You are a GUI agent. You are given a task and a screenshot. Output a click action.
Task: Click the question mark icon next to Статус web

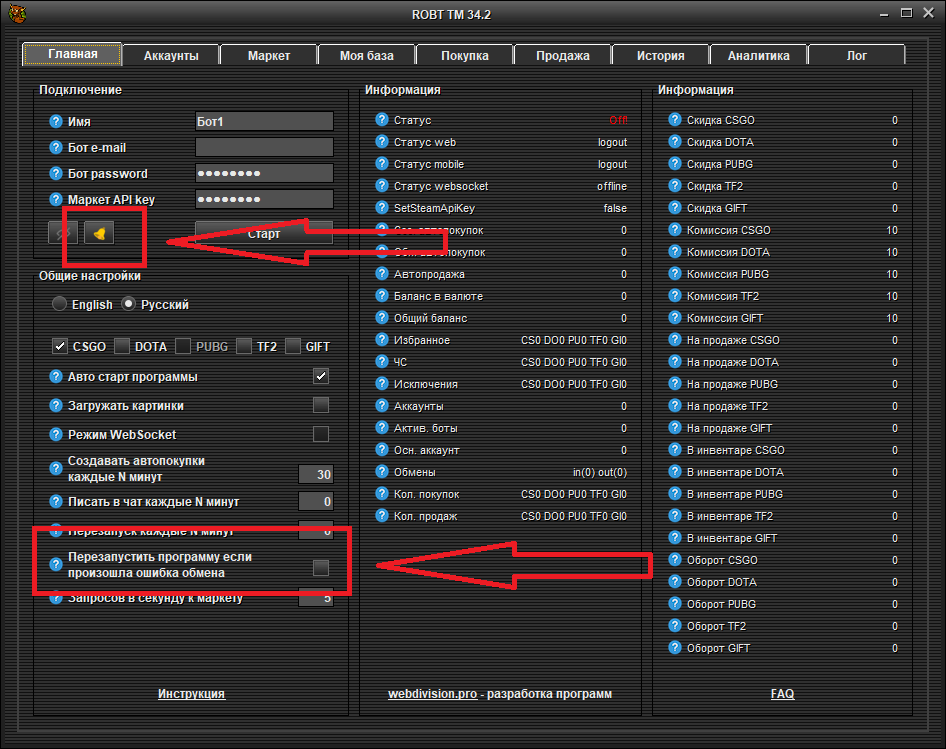pos(382,142)
